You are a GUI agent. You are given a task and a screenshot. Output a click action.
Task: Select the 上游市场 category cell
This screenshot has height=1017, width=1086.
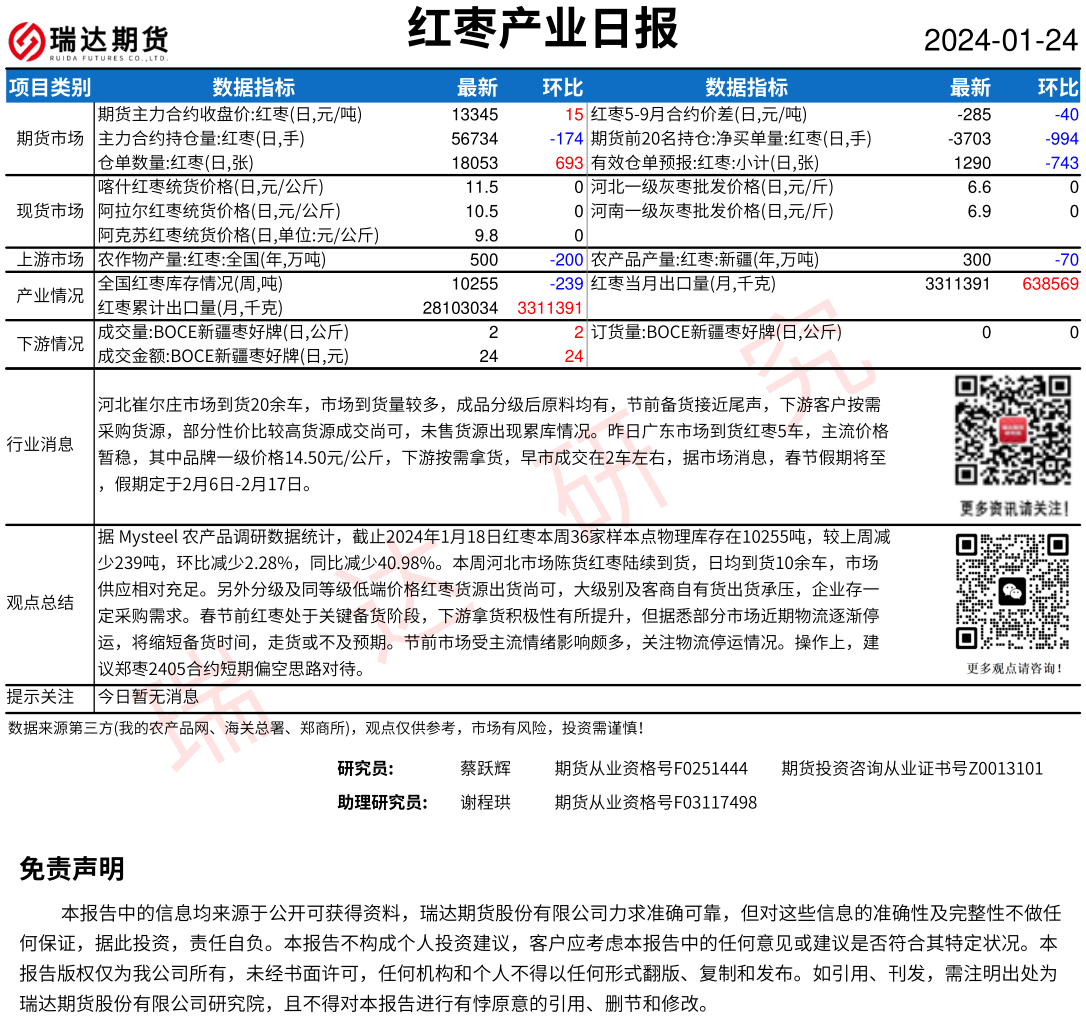(x=50, y=260)
